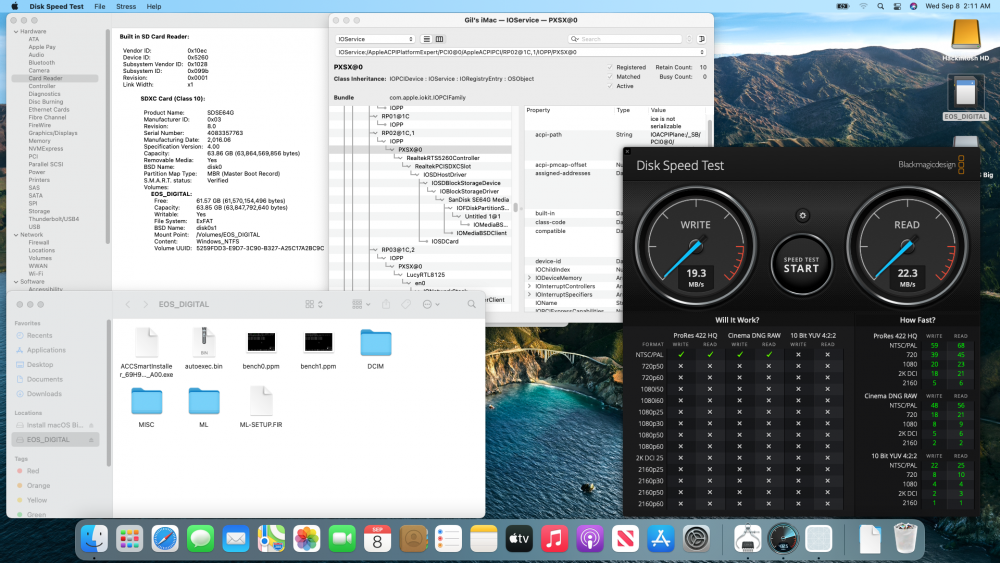This screenshot has height=563, width=1000.
Task: Focus the IORegistryExplorer search field
Action: [625, 39]
